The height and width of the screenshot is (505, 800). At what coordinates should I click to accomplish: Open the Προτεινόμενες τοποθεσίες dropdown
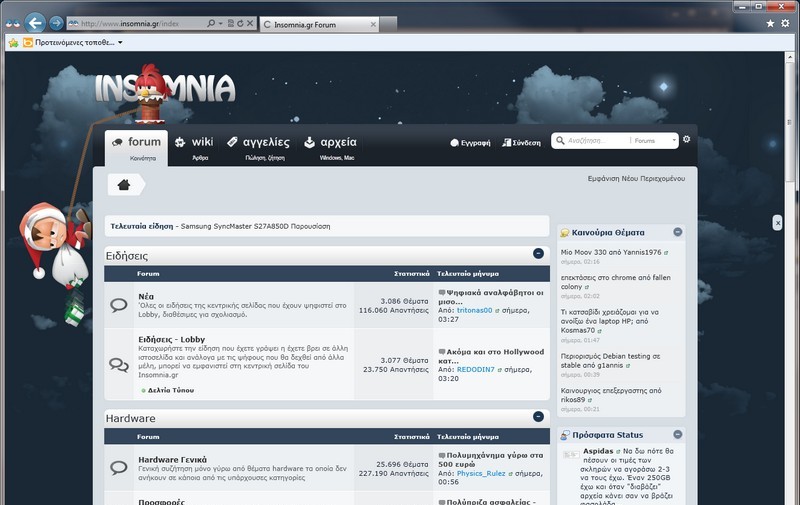pos(120,42)
